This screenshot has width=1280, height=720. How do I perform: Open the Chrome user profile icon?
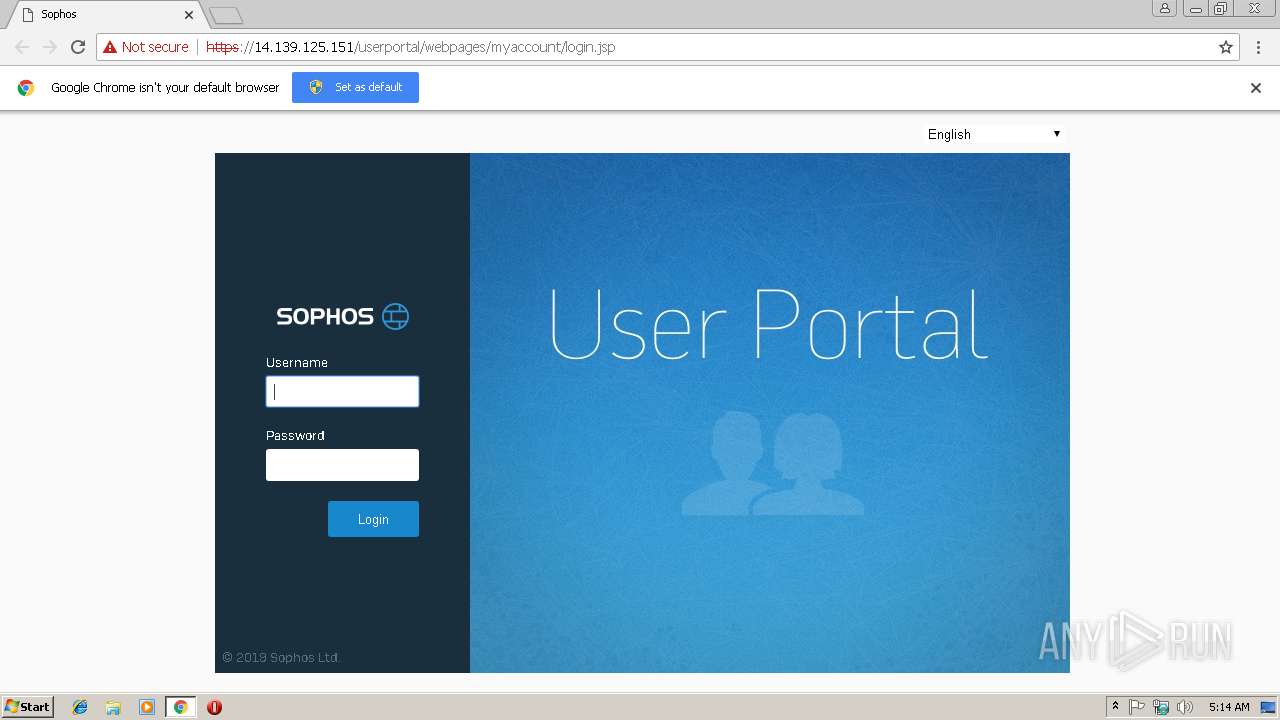pyautogui.click(x=1164, y=8)
